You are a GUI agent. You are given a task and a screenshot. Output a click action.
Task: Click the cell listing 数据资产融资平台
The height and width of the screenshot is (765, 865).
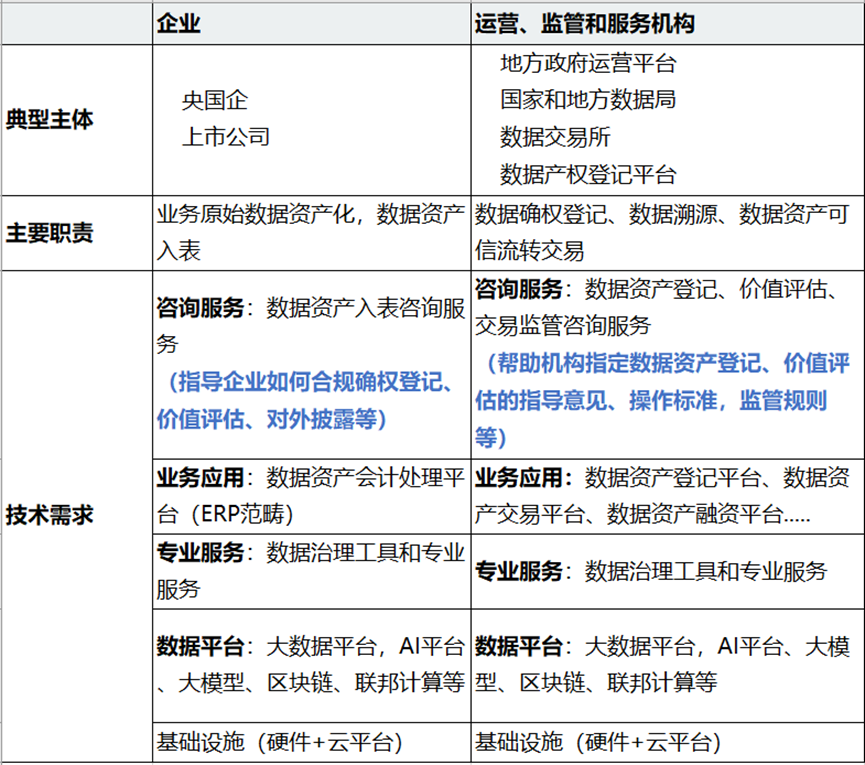click(663, 495)
